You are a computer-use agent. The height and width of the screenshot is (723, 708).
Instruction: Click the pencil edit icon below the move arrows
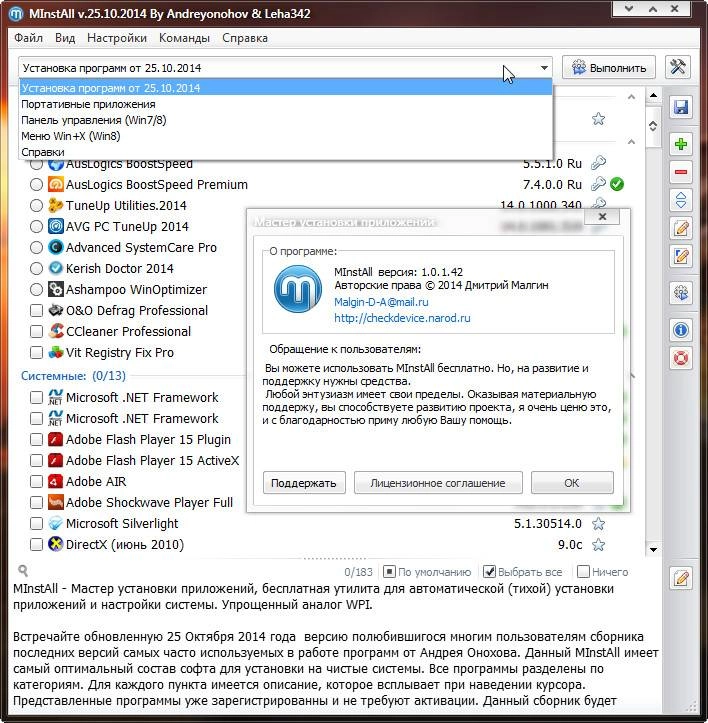[681, 228]
